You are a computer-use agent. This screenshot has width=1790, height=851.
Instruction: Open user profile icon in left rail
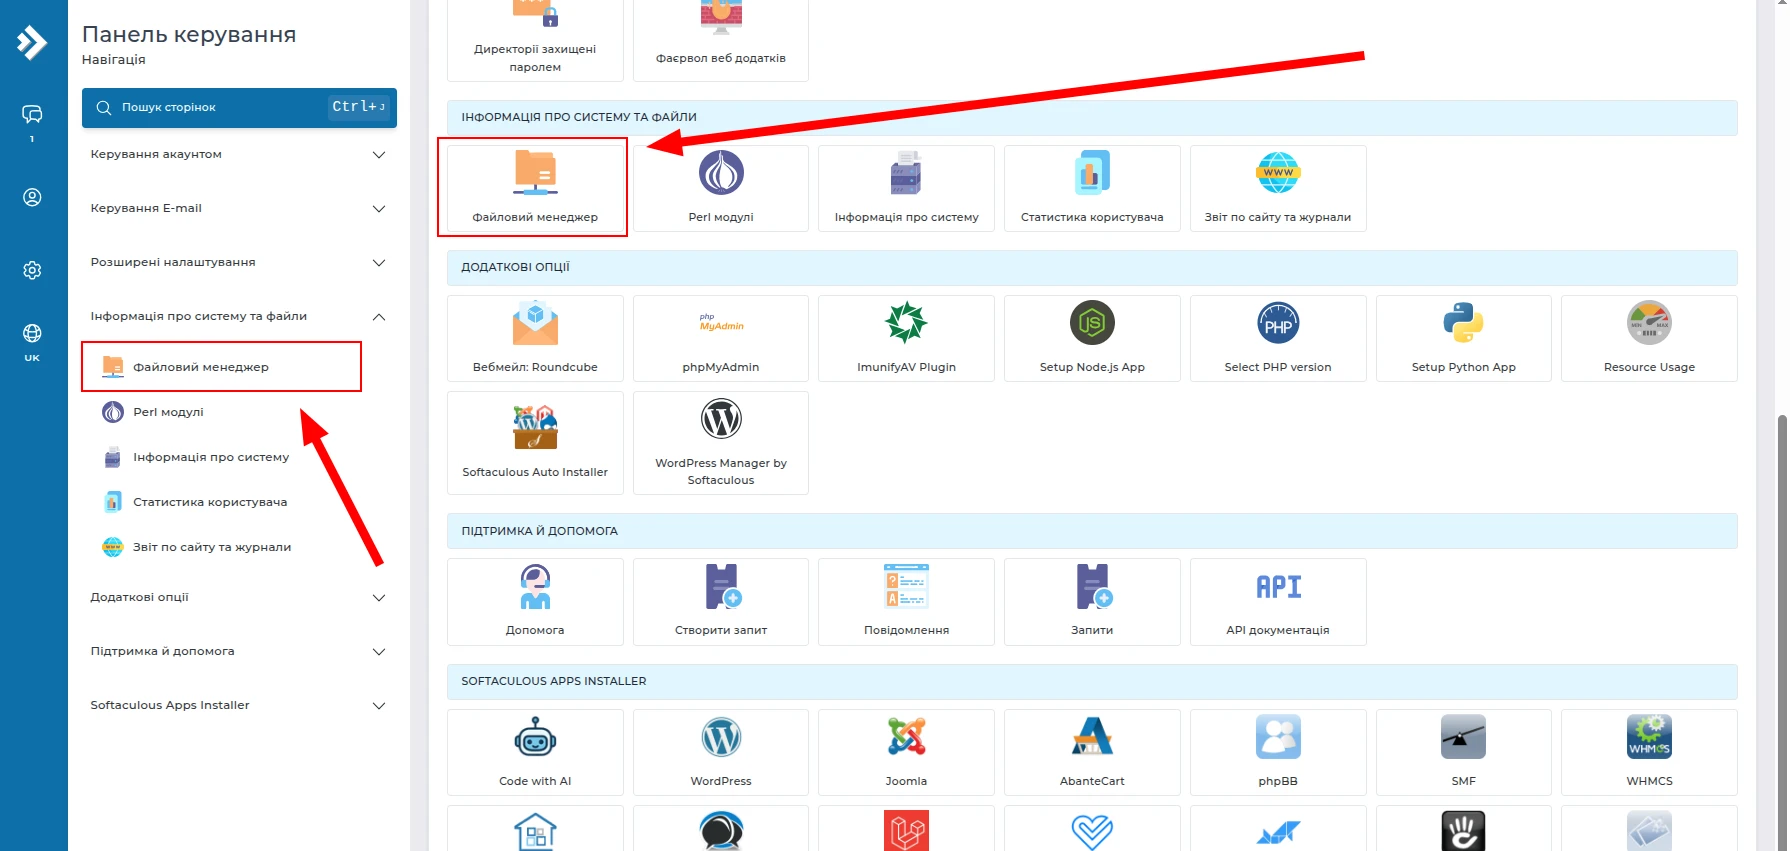(32, 198)
